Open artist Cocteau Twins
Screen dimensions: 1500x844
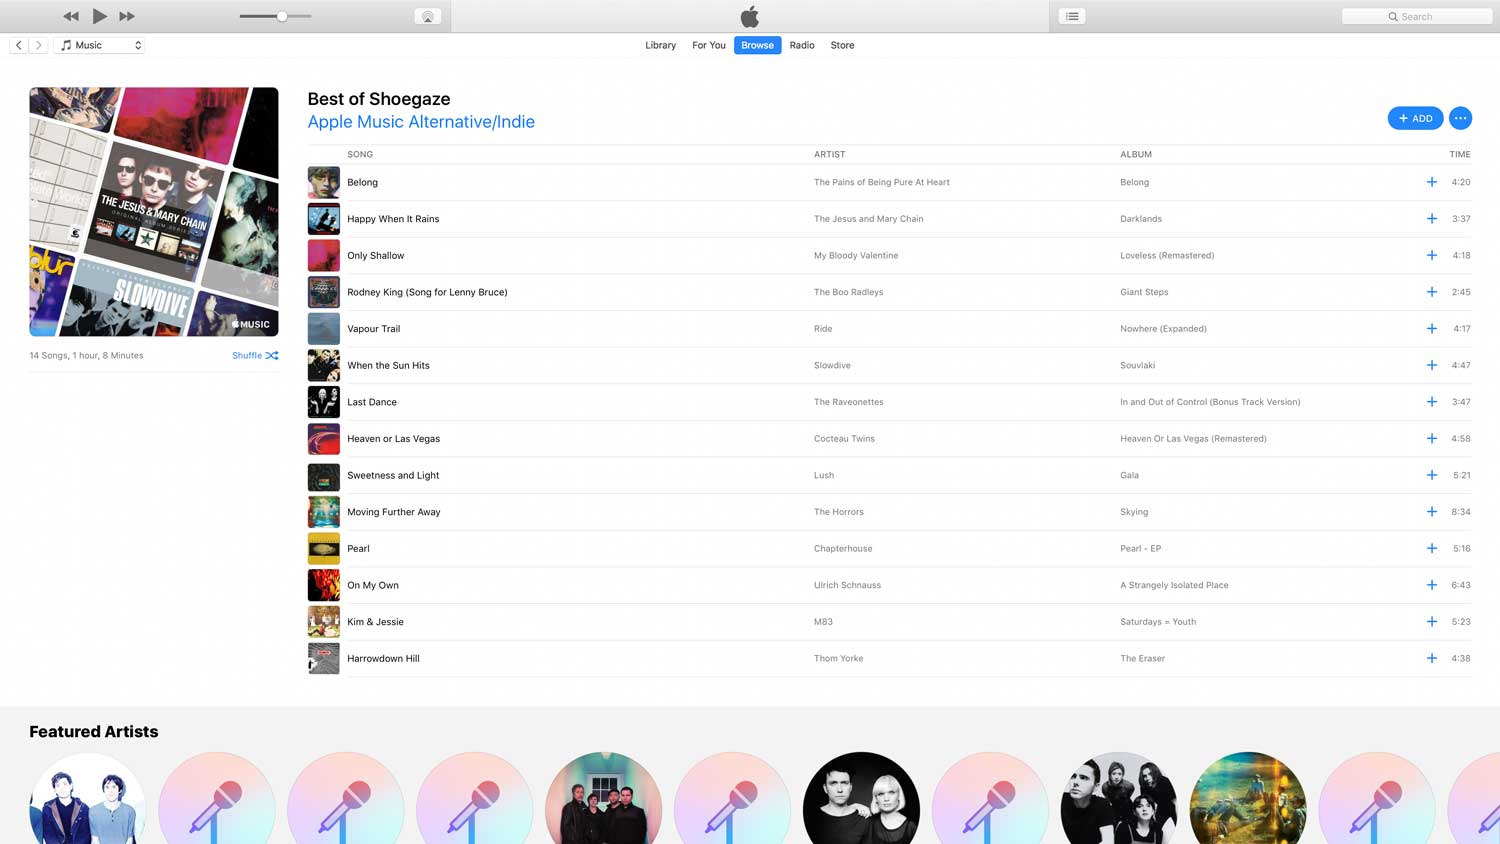[x=844, y=438]
